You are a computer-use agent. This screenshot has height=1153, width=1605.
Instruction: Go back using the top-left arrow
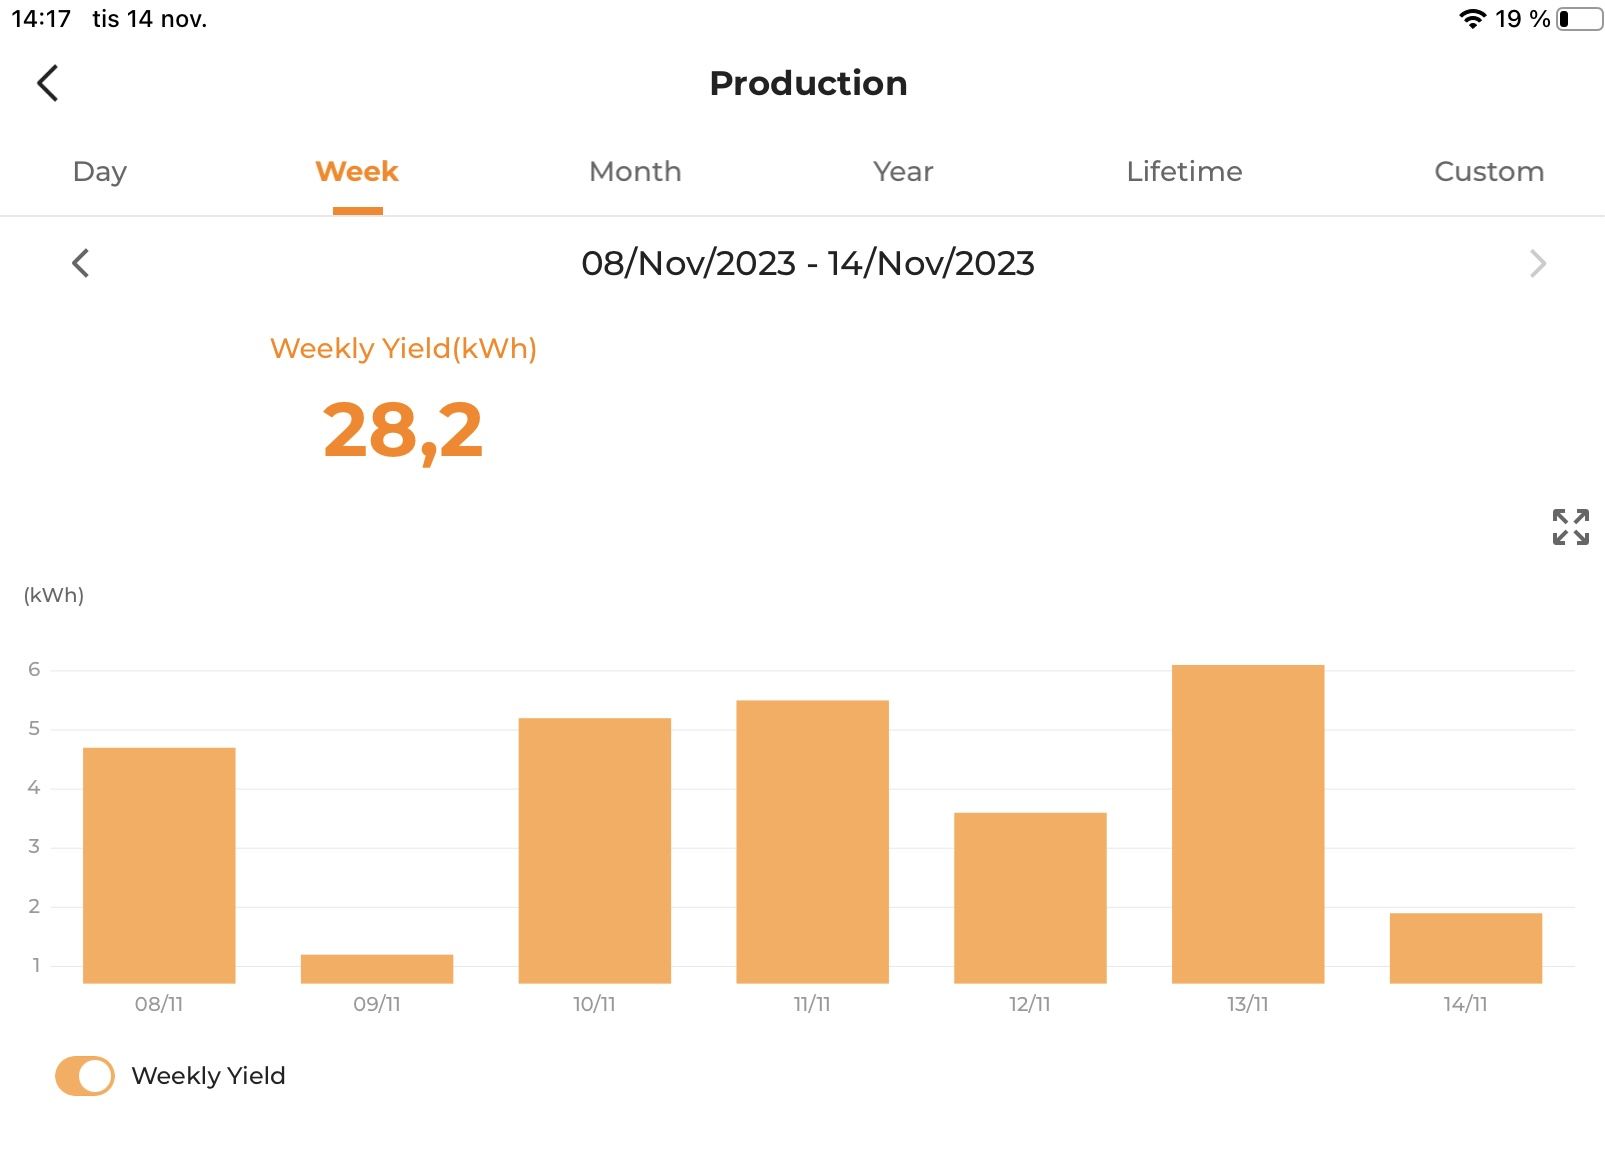pos(48,83)
